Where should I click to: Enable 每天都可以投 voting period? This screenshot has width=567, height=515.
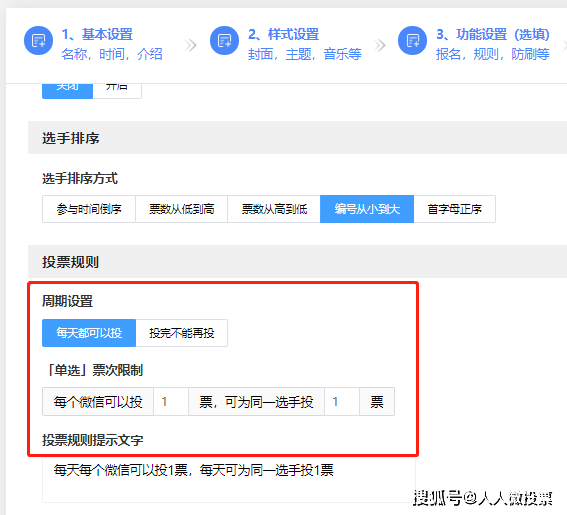[x=89, y=333]
